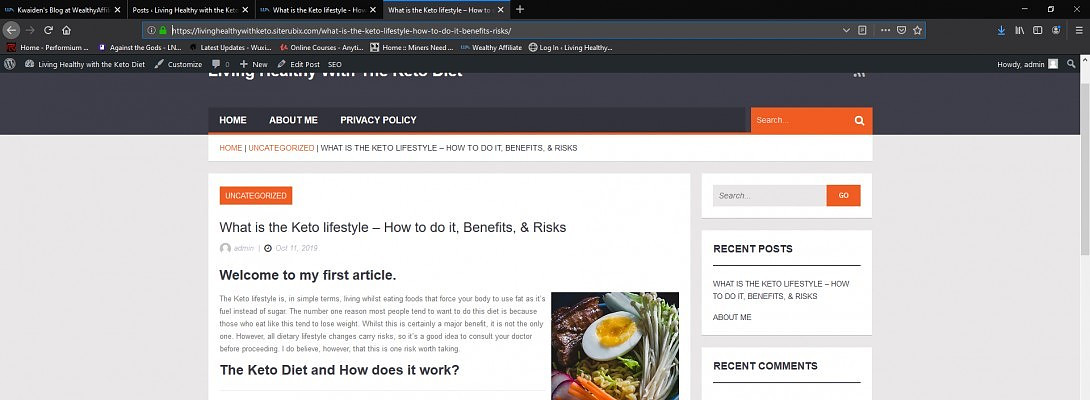Close the Posts Living Healthy tab
Screen dimensions: 1090x400
(246, 10)
